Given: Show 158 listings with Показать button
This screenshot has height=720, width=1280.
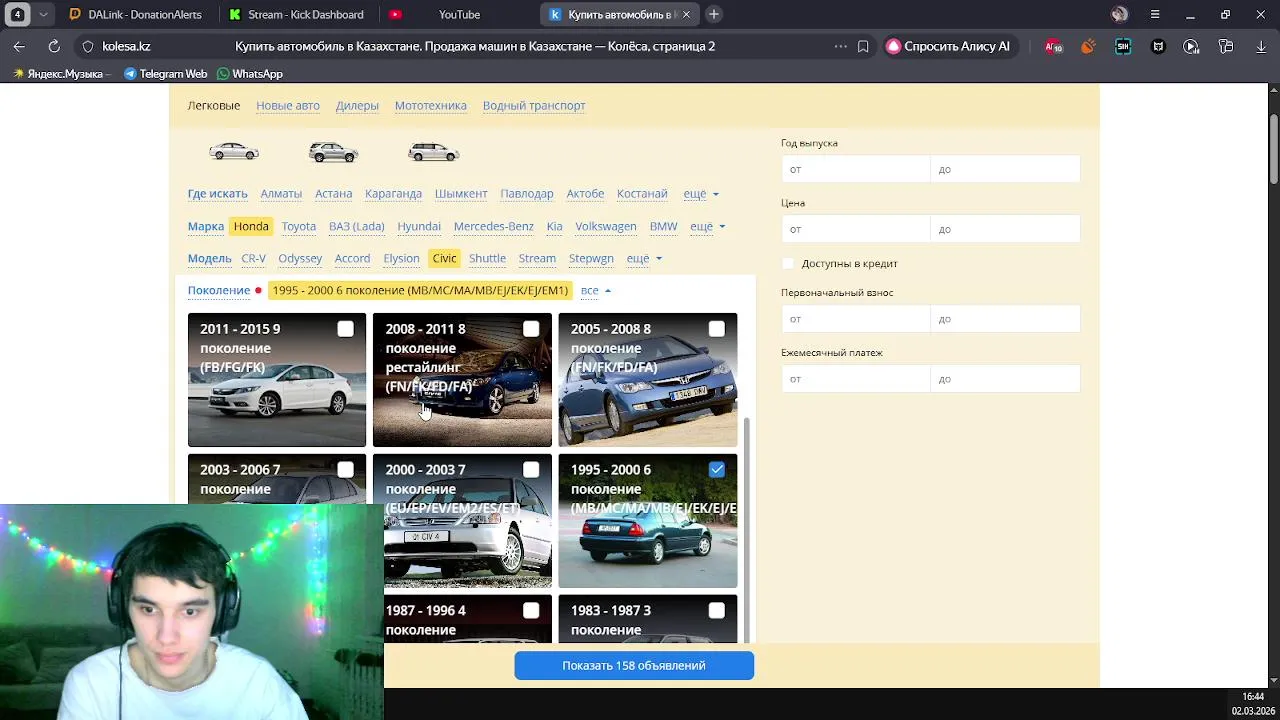Looking at the screenshot, I should click(x=634, y=666).
